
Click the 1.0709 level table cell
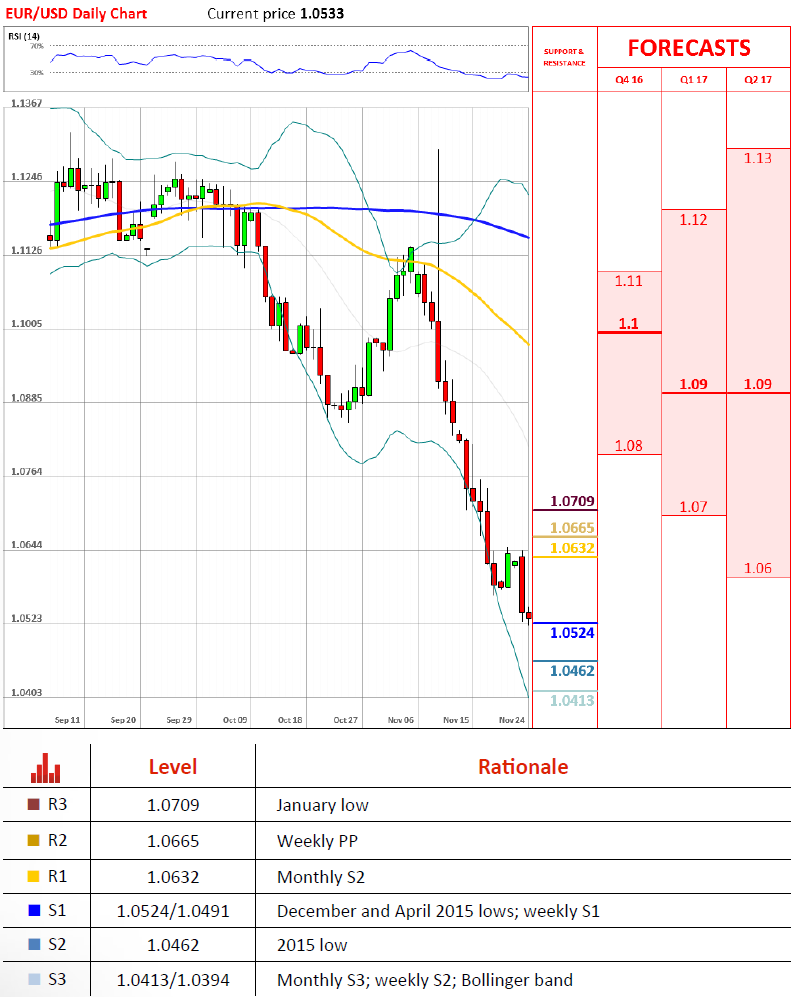[173, 805]
